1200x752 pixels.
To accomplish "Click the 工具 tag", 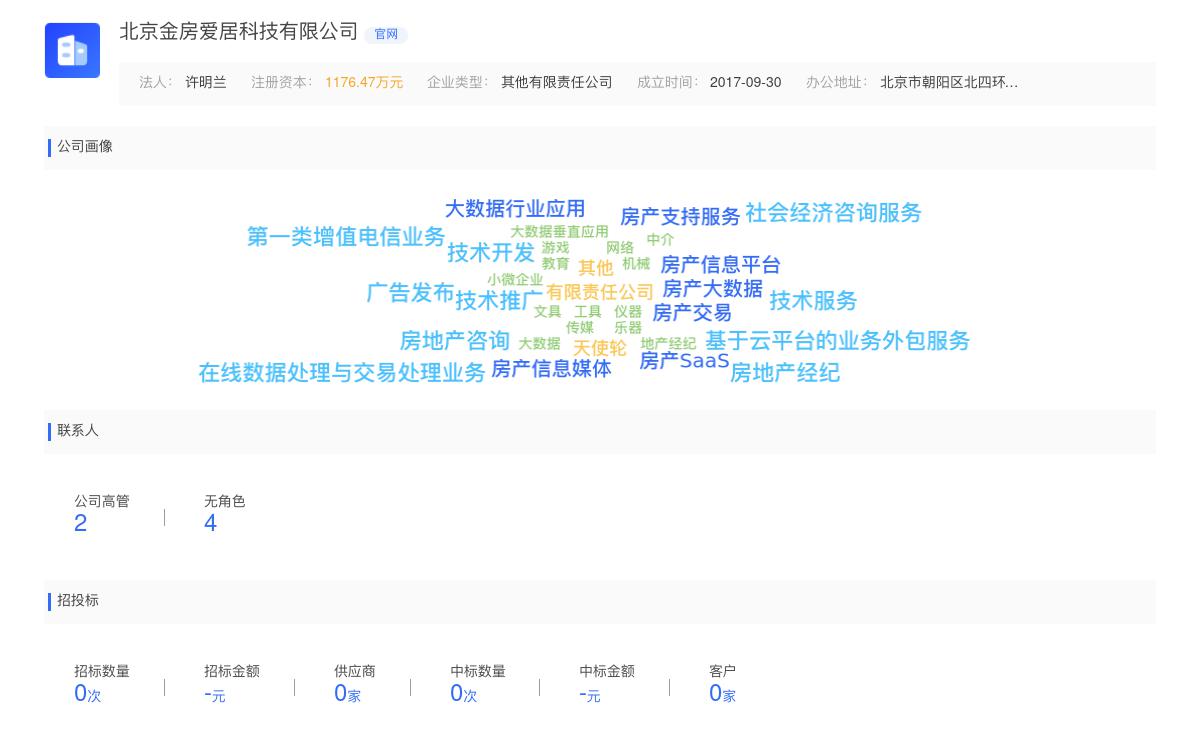I will pyautogui.click(x=588, y=312).
